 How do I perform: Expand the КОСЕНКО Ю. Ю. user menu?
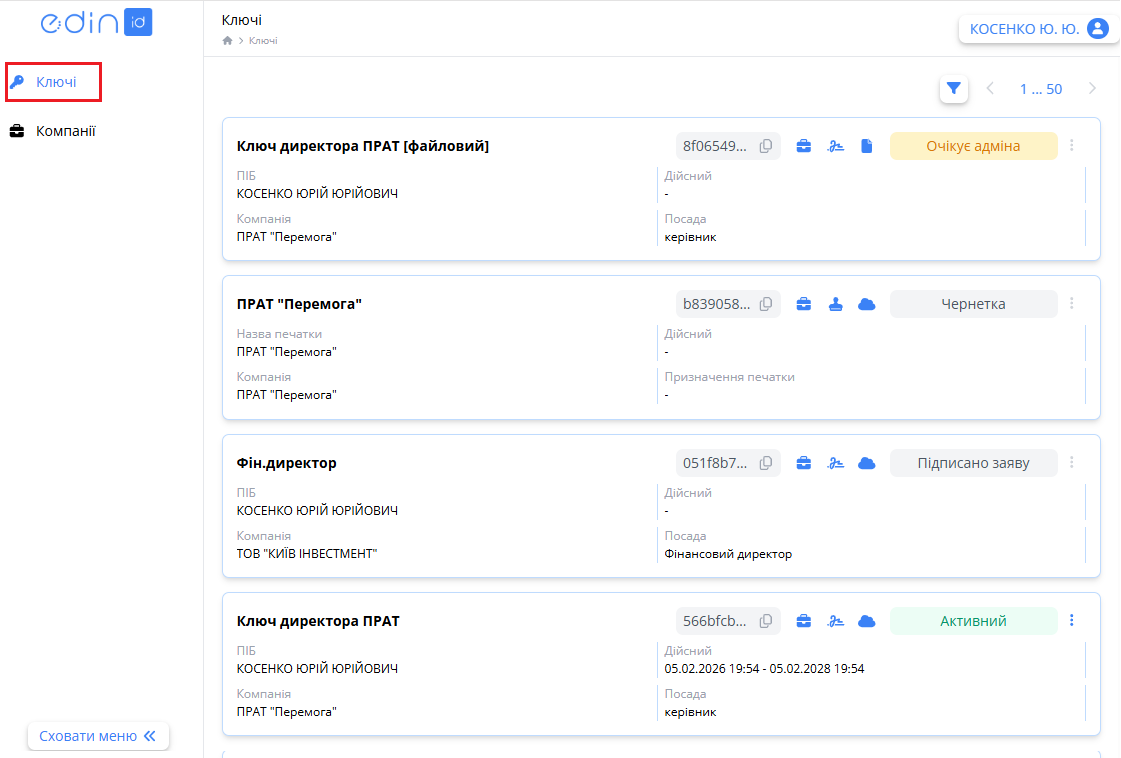[x=1038, y=29]
